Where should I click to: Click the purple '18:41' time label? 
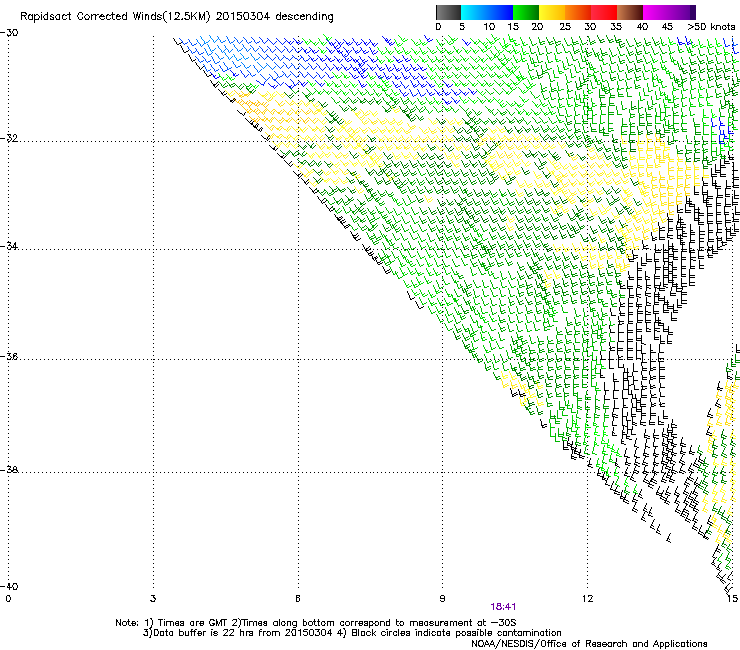pos(503,607)
